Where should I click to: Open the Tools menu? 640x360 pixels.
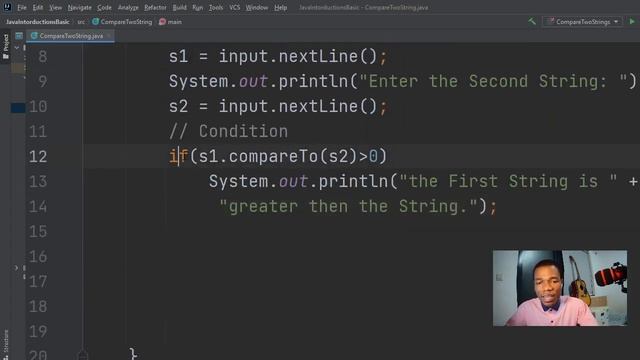click(x=216, y=7)
